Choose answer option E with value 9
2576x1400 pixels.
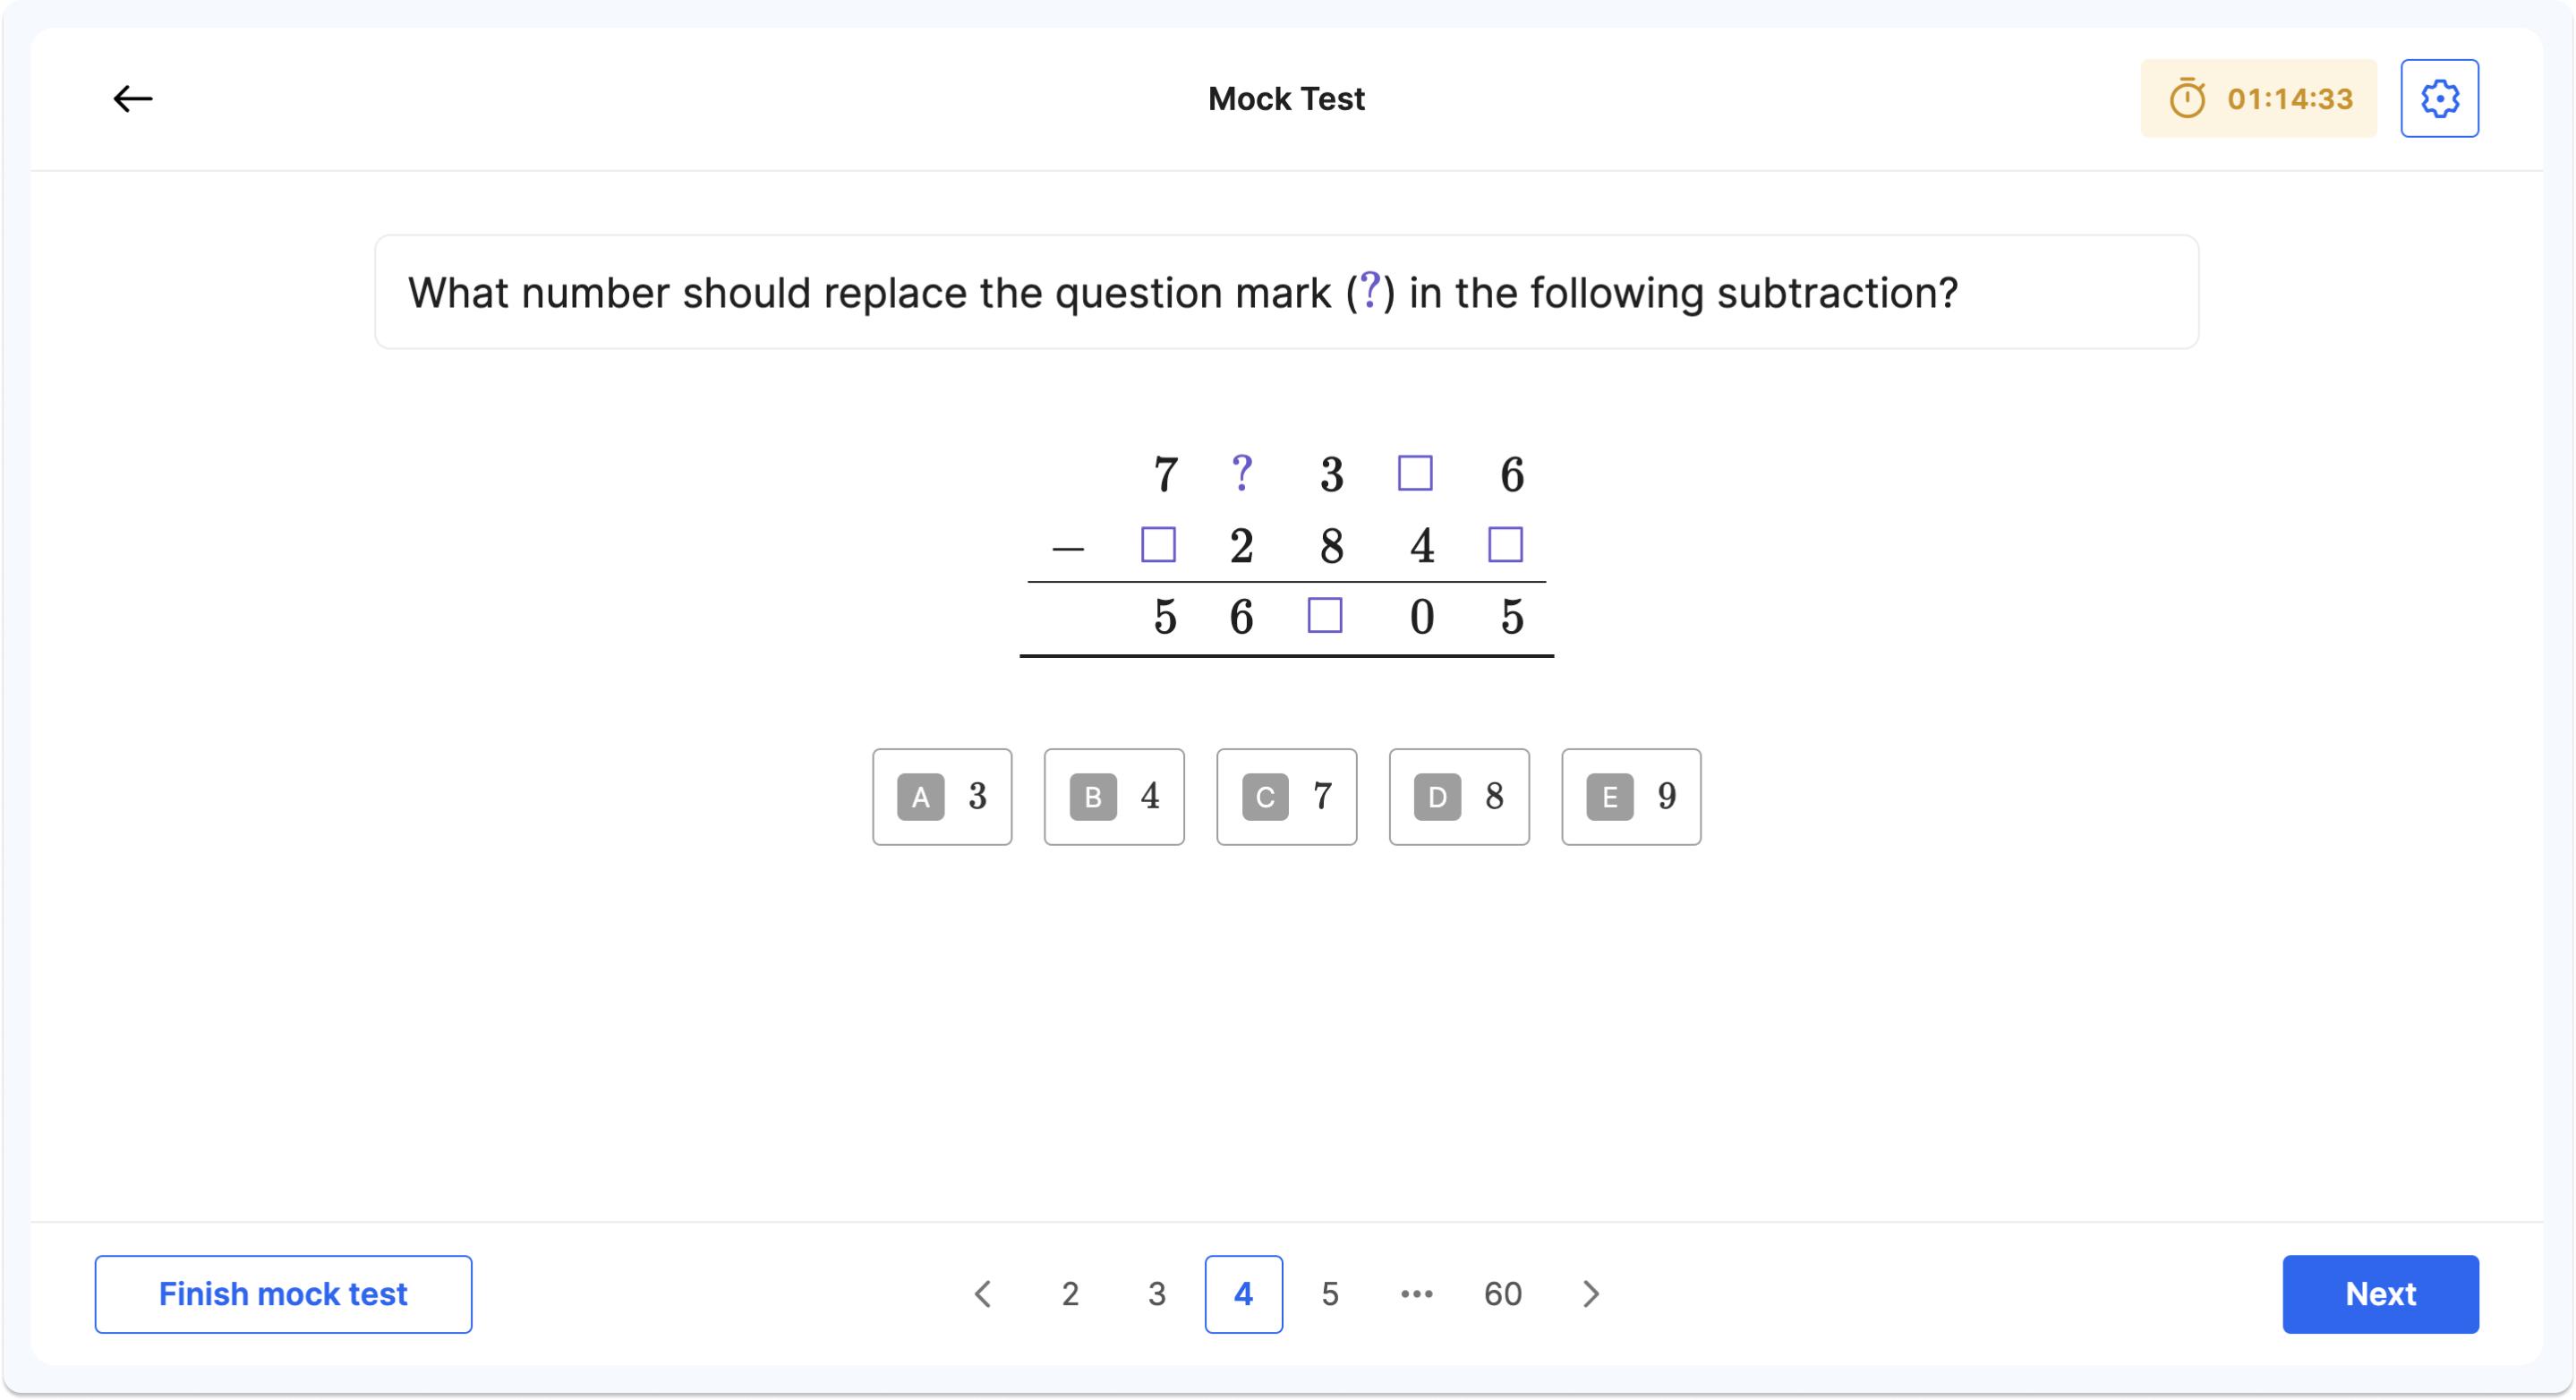[1630, 795]
